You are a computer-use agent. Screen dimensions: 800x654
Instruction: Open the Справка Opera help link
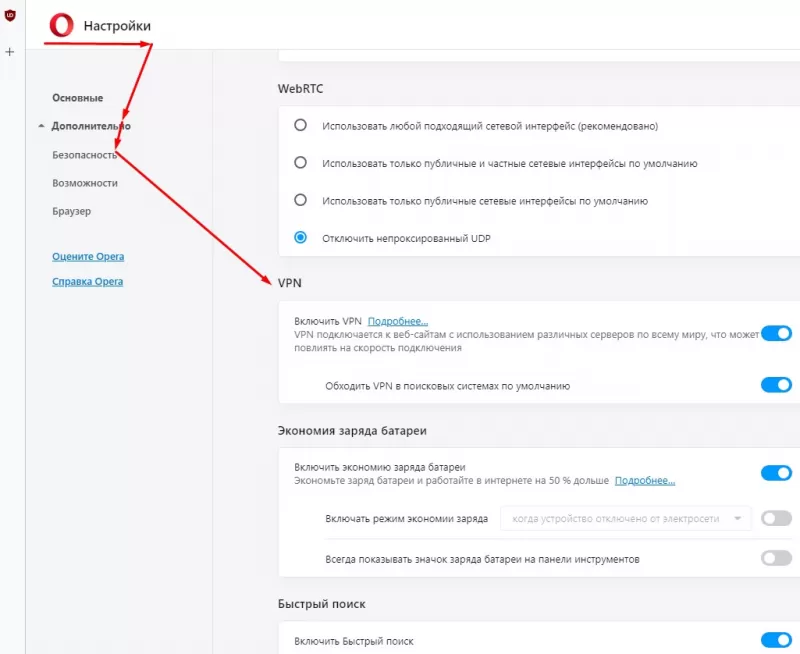click(x=88, y=282)
